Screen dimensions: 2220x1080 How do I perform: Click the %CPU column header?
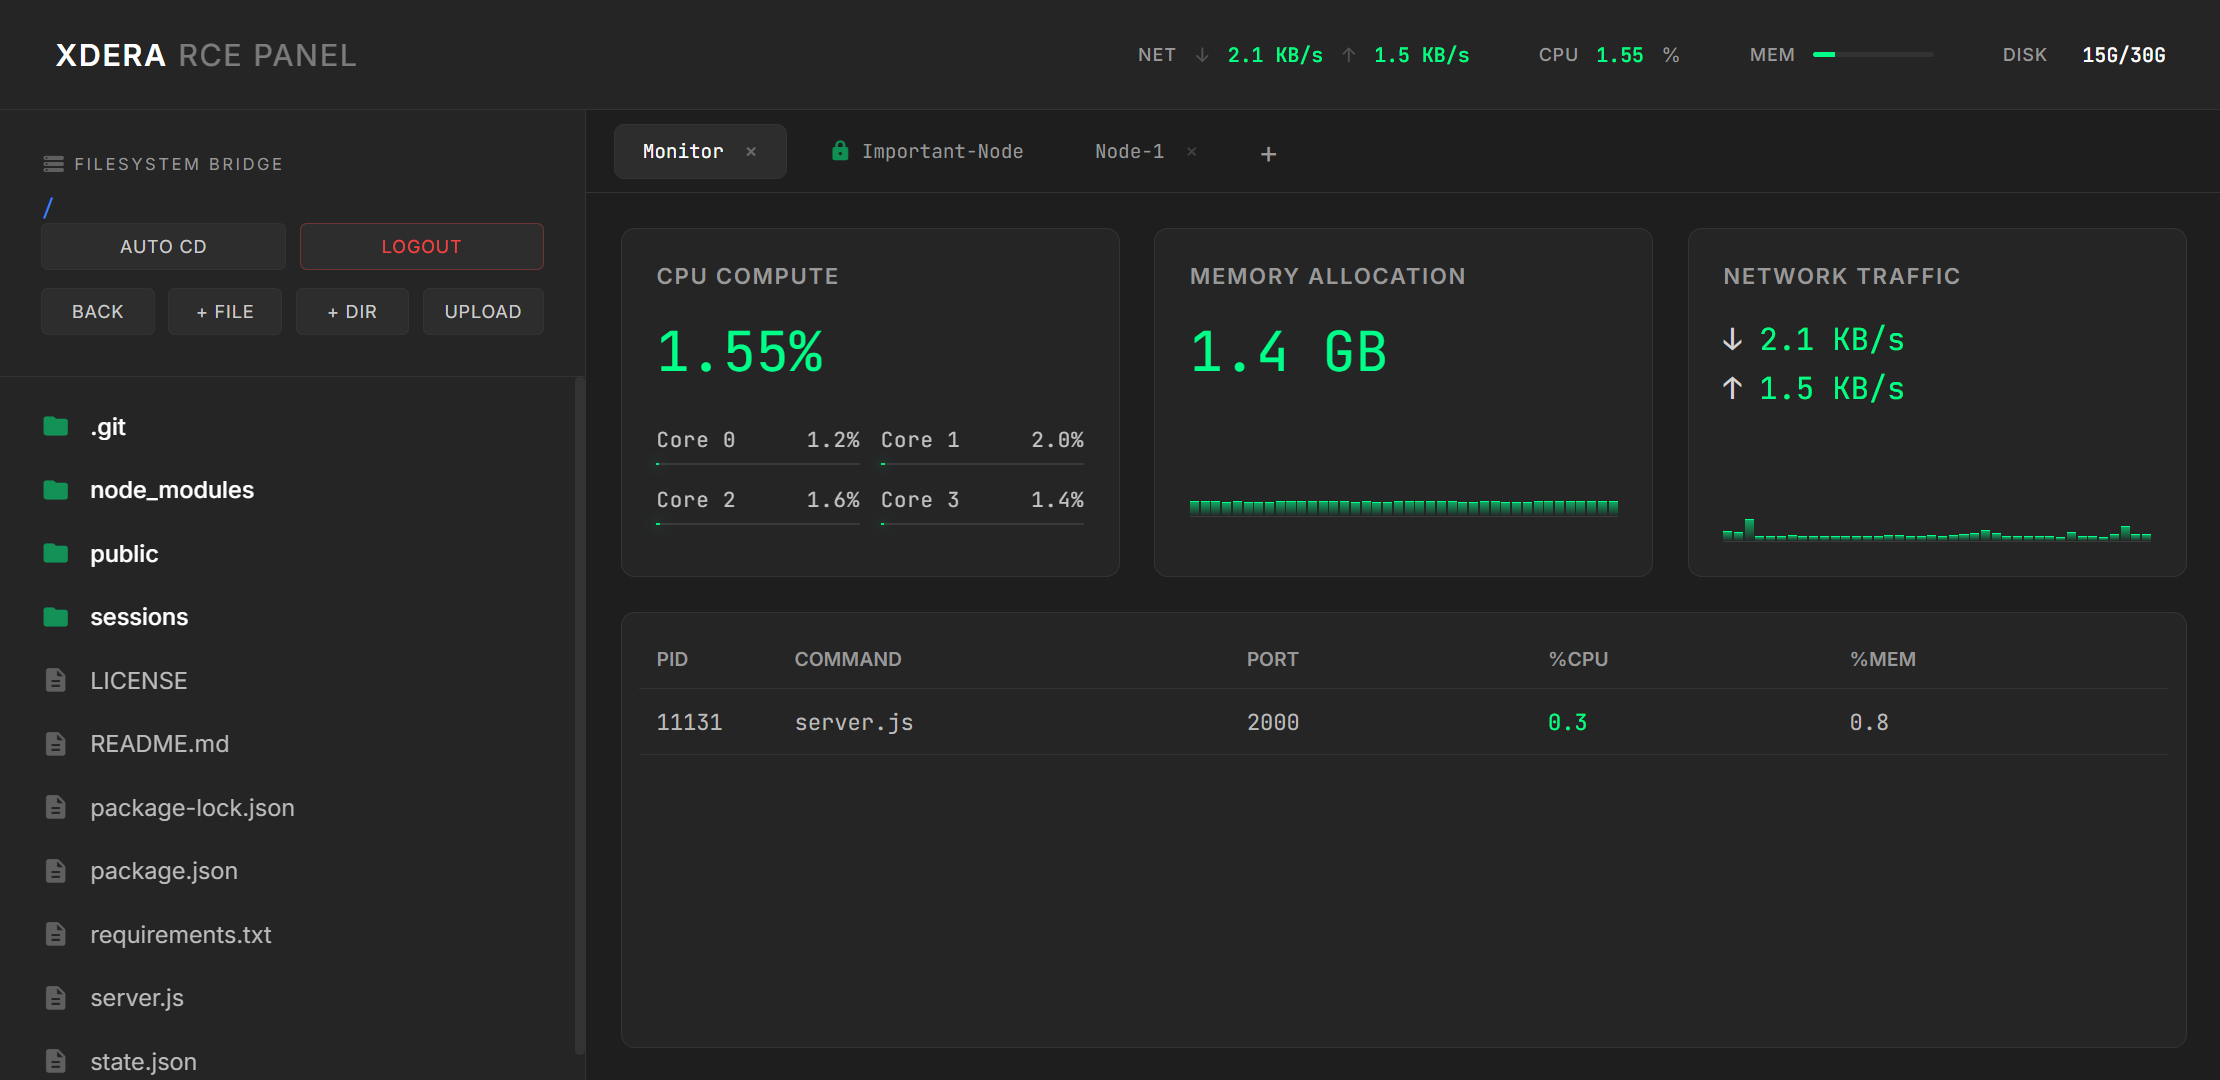1578,660
